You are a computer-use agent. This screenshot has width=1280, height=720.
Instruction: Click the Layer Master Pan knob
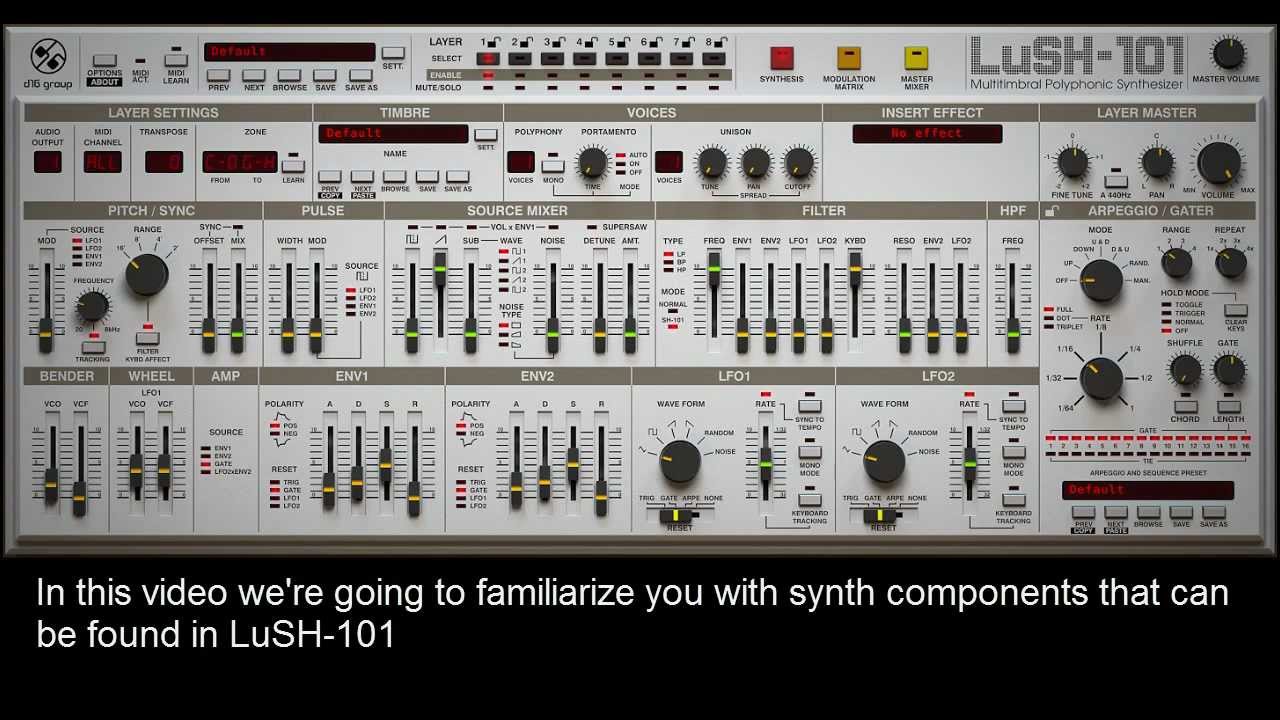[x=1157, y=162]
